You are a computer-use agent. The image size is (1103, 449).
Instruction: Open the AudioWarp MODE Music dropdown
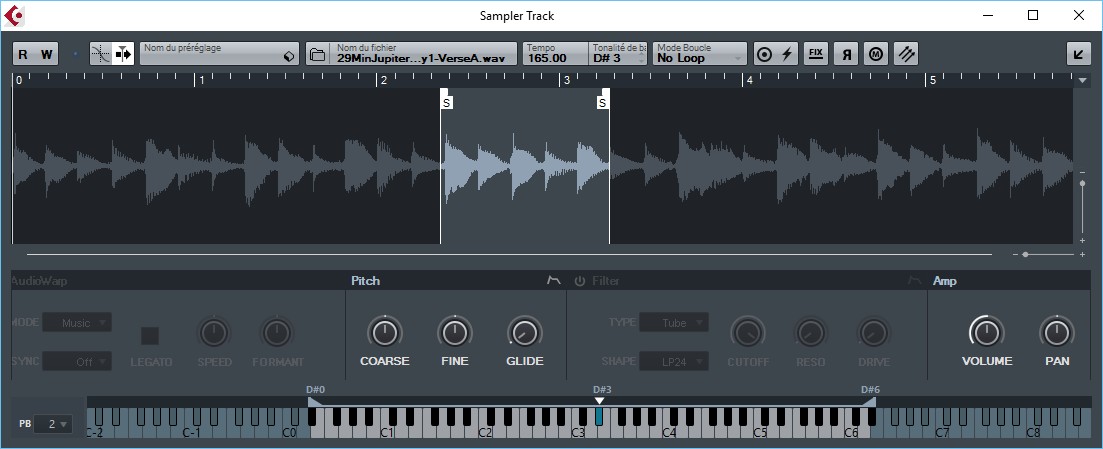point(77,322)
